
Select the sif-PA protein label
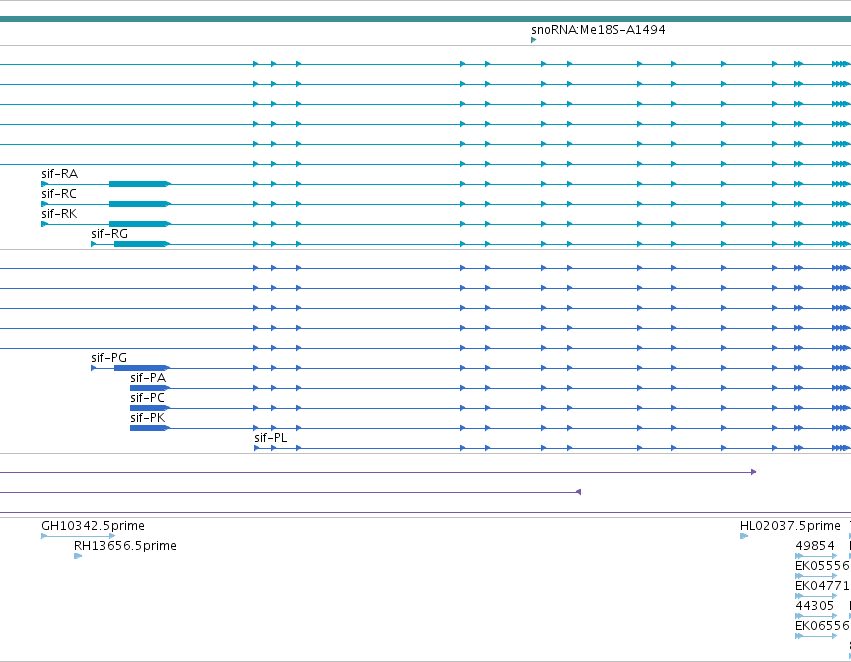[148, 378]
